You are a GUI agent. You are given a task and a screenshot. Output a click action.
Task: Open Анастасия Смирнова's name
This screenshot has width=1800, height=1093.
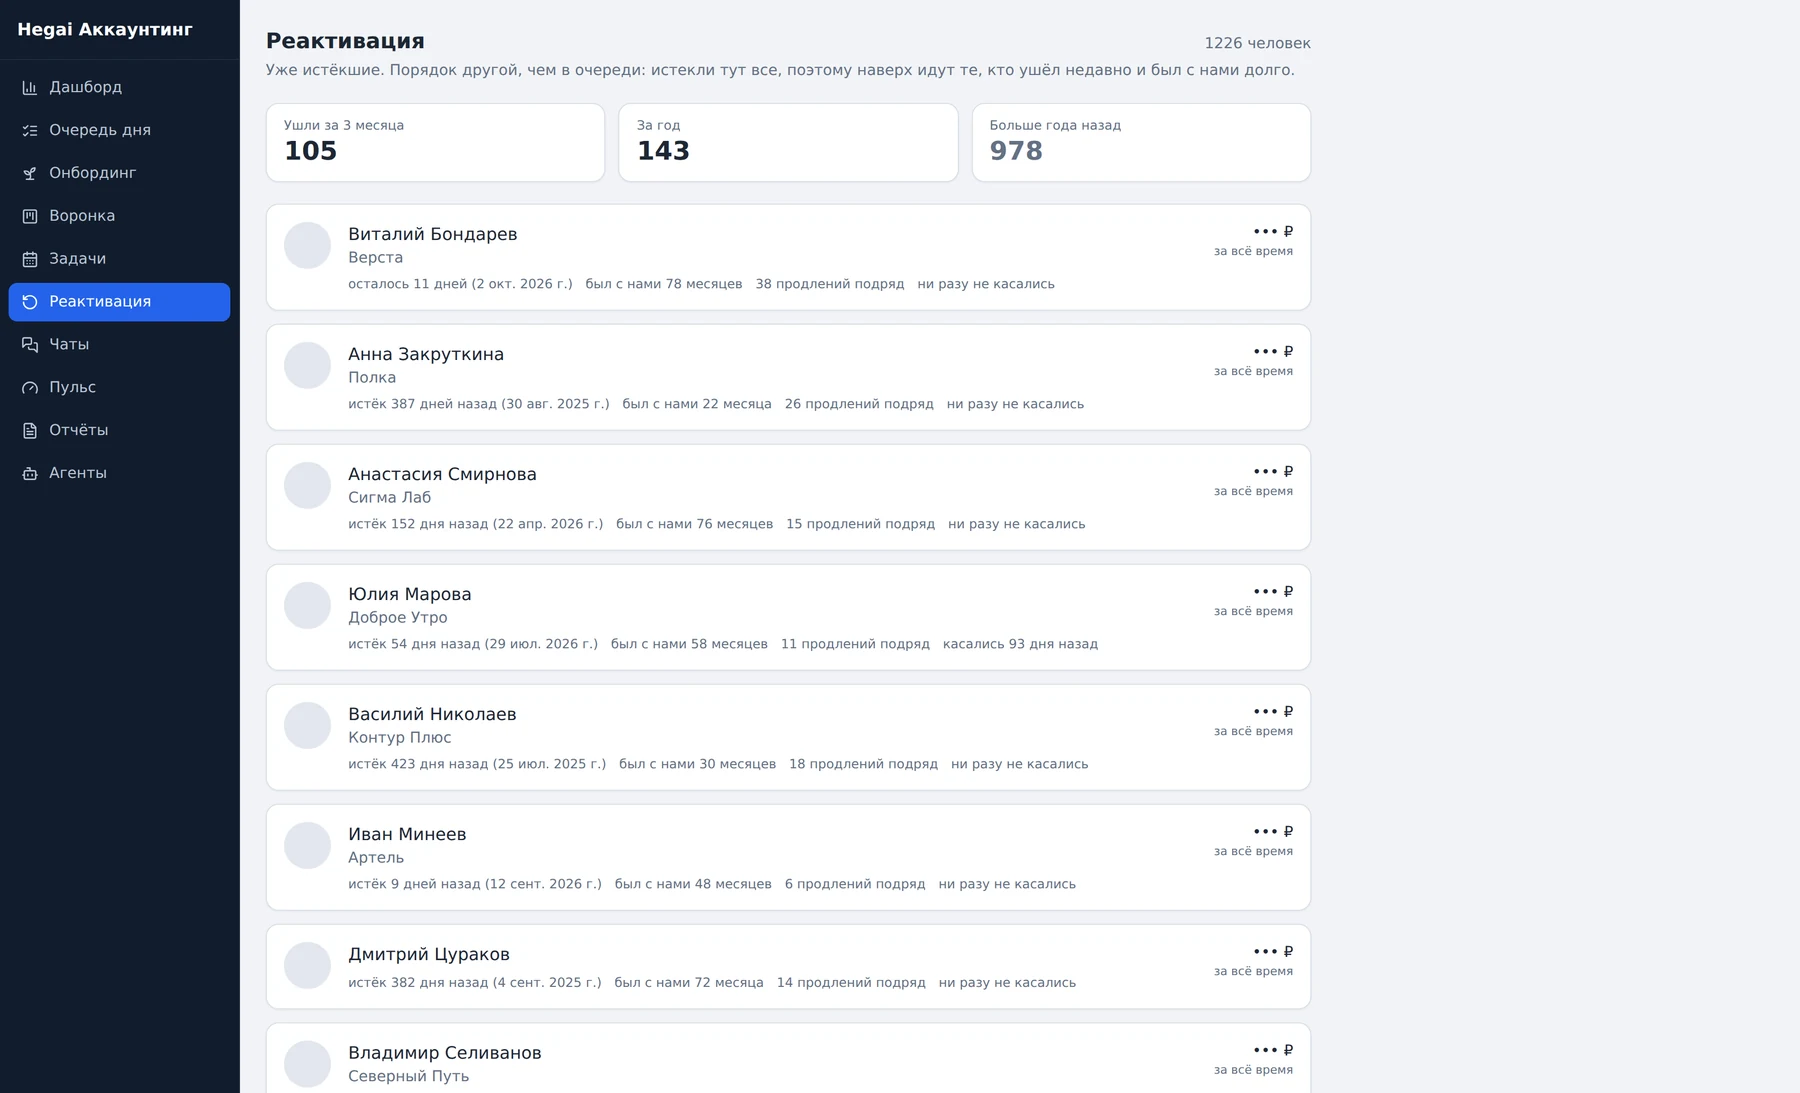(x=442, y=474)
